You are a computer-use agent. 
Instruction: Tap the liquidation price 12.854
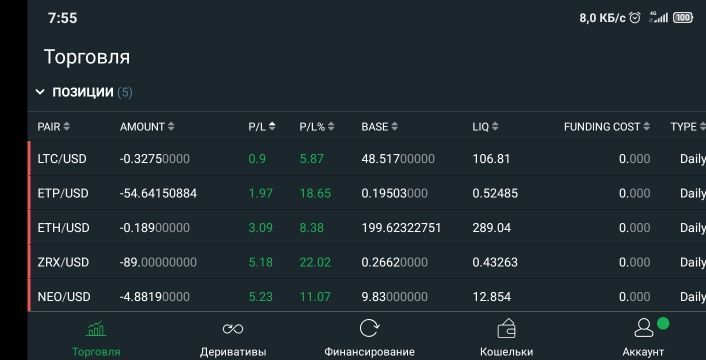pos(492,297)
